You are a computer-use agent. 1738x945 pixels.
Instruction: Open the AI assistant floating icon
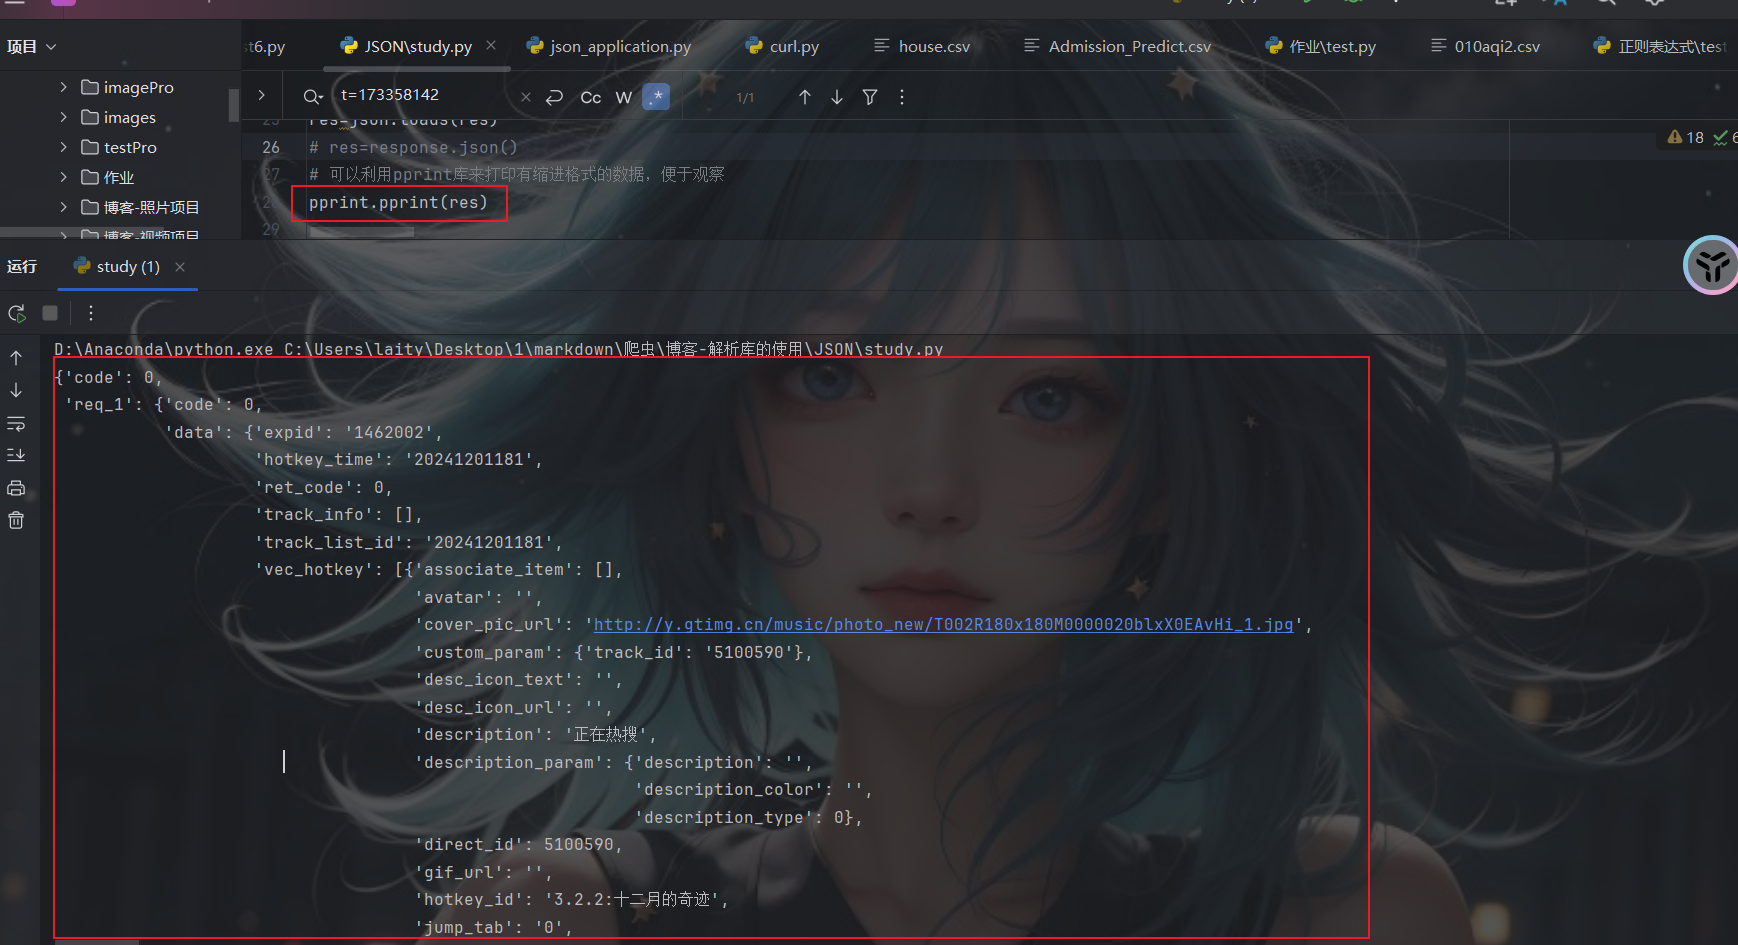point(1712,265)
